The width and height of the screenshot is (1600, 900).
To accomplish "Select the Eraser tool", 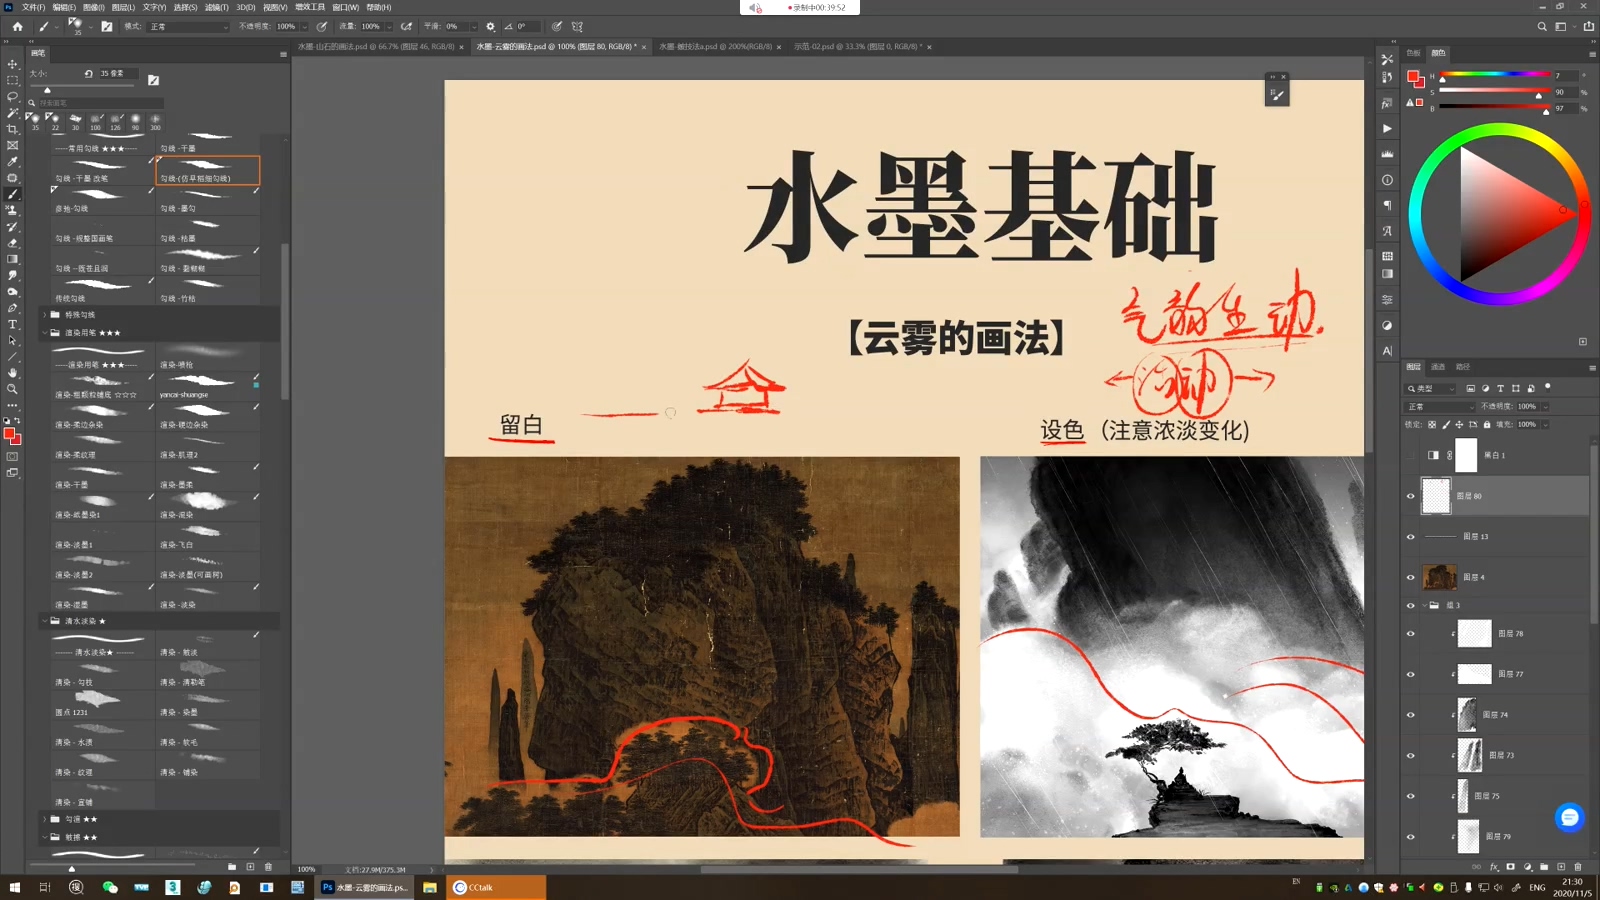I will pyautogui.click(x=12, y=243).
